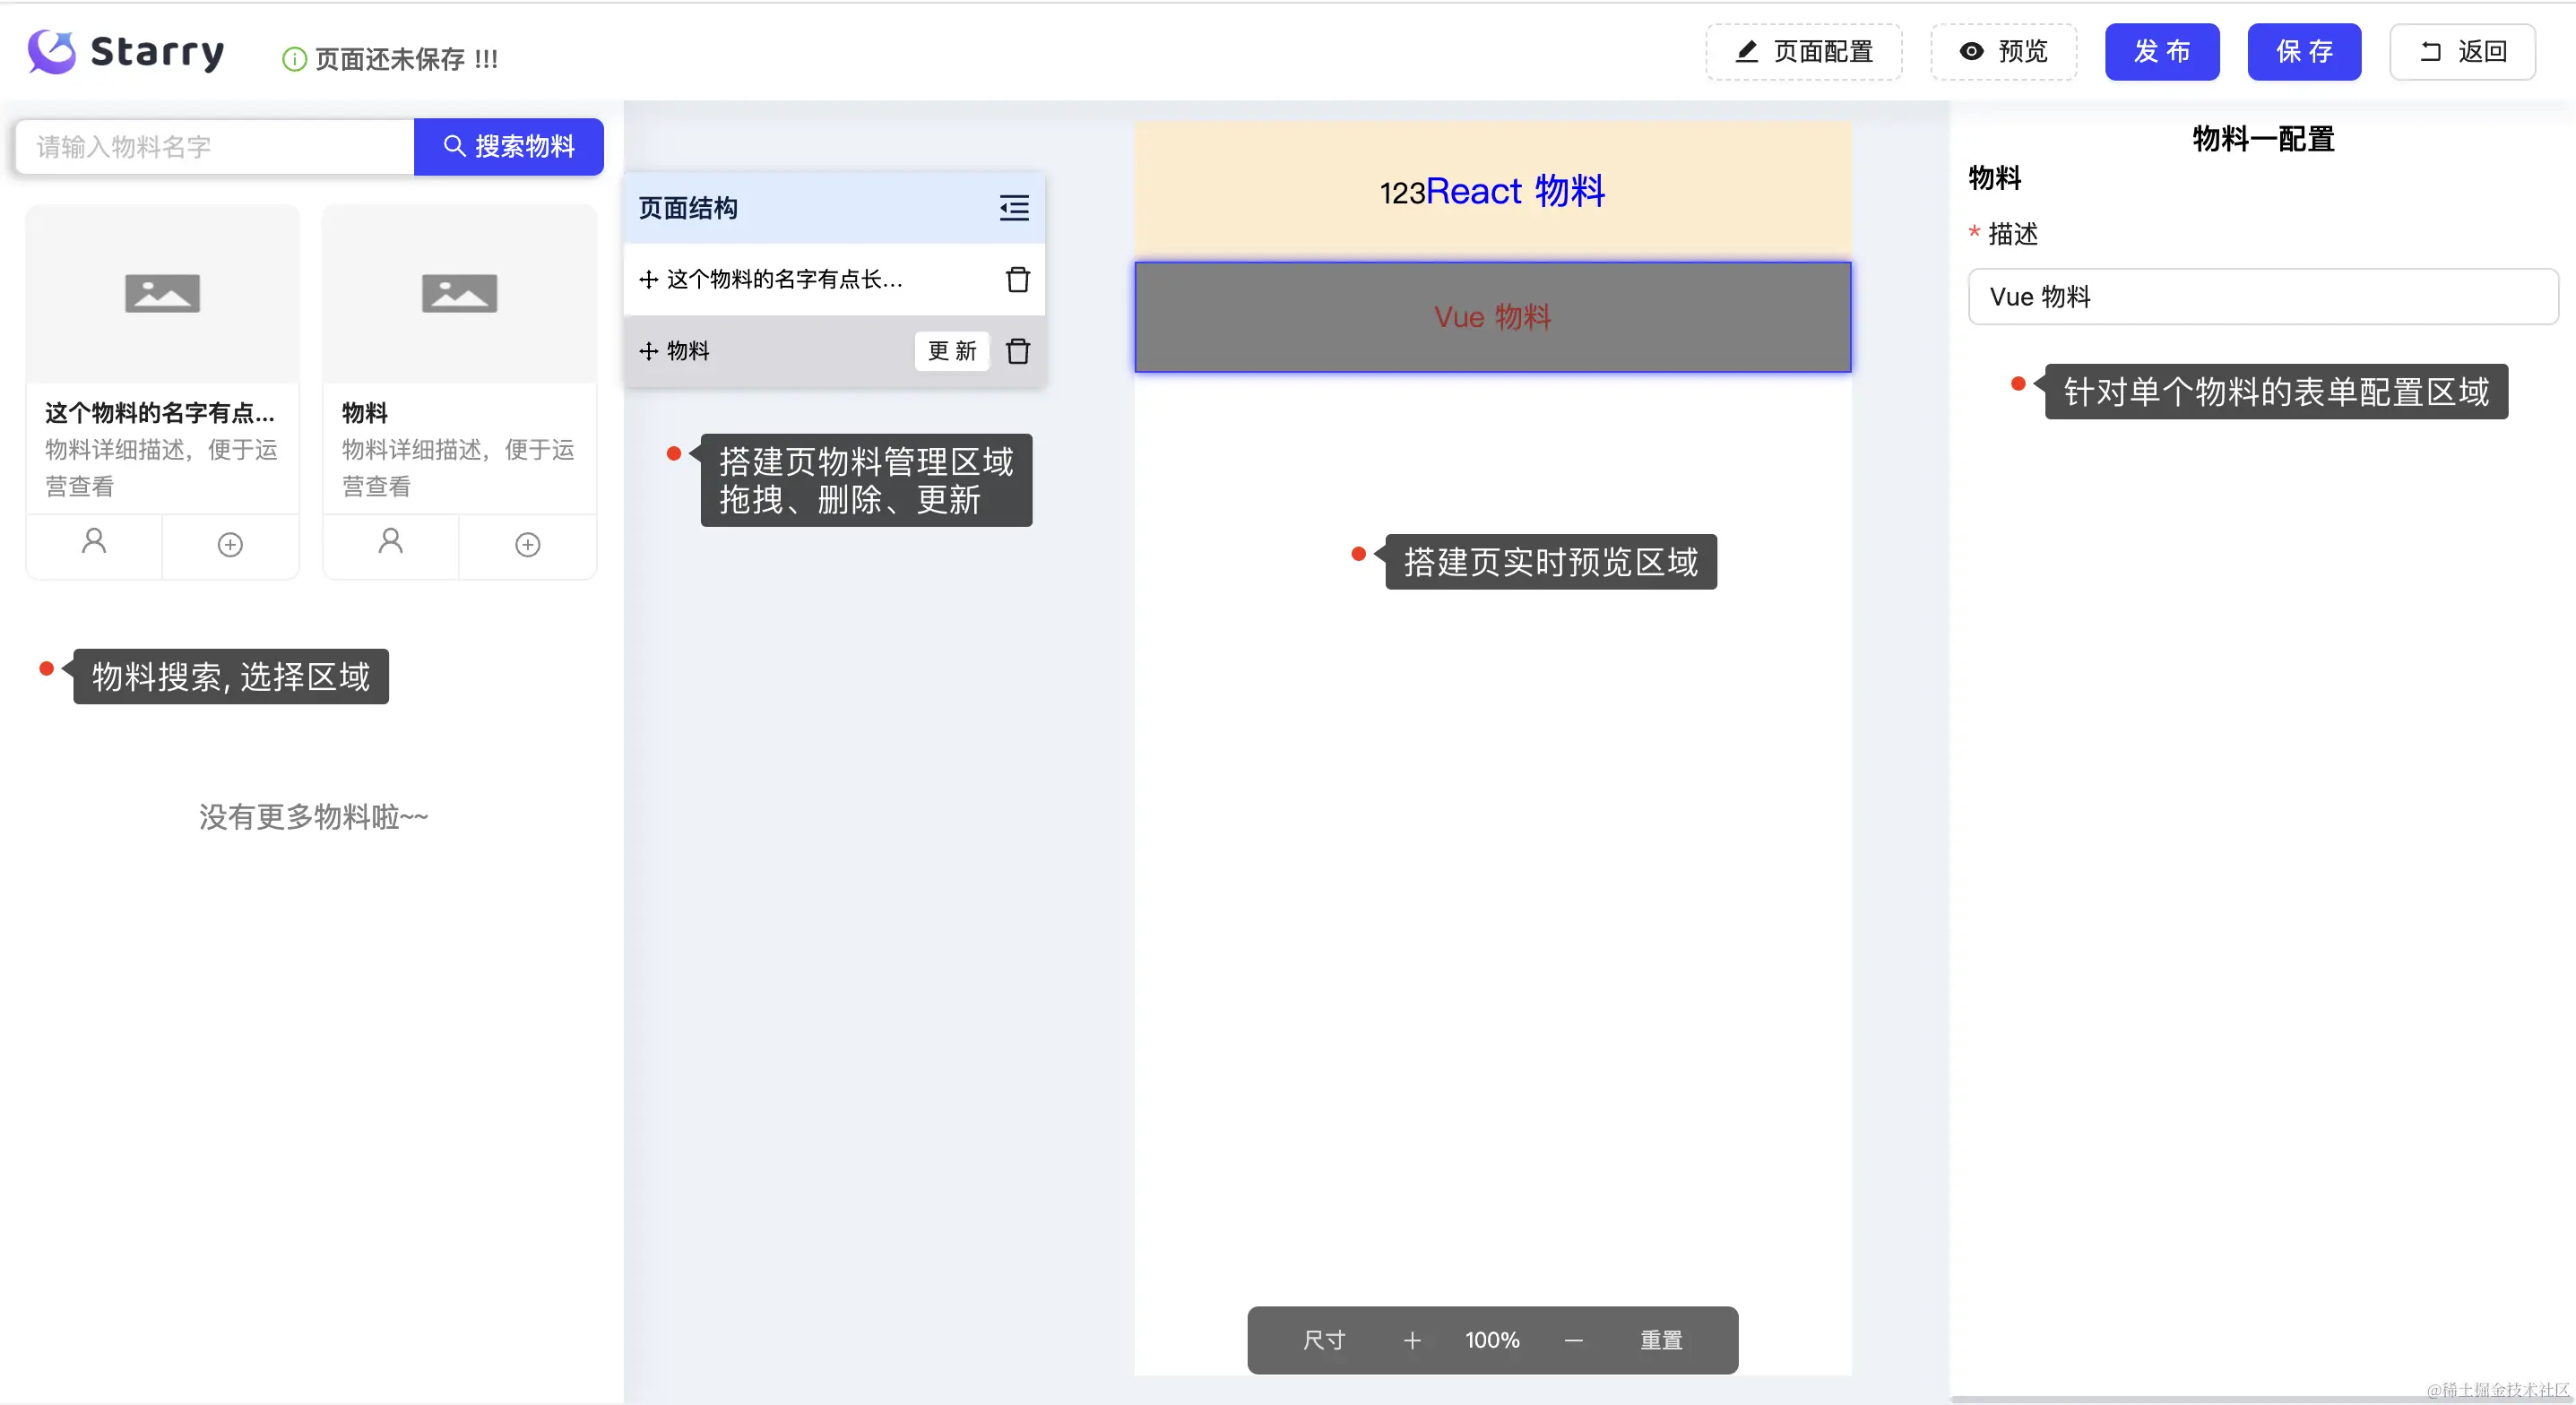Add the second 物料 card with plus icon
Viewport: 2576px width, 1405px height.
click(527, 544)
